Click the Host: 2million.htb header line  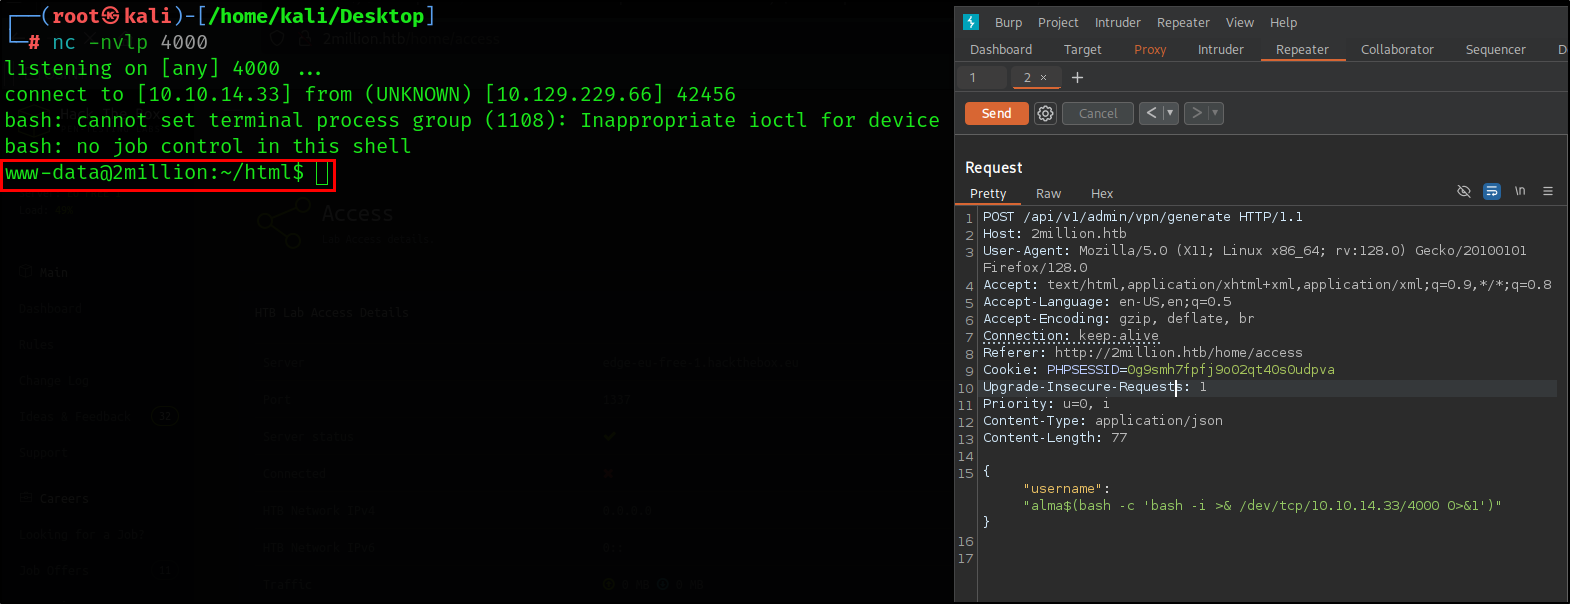pos(1055,233)
